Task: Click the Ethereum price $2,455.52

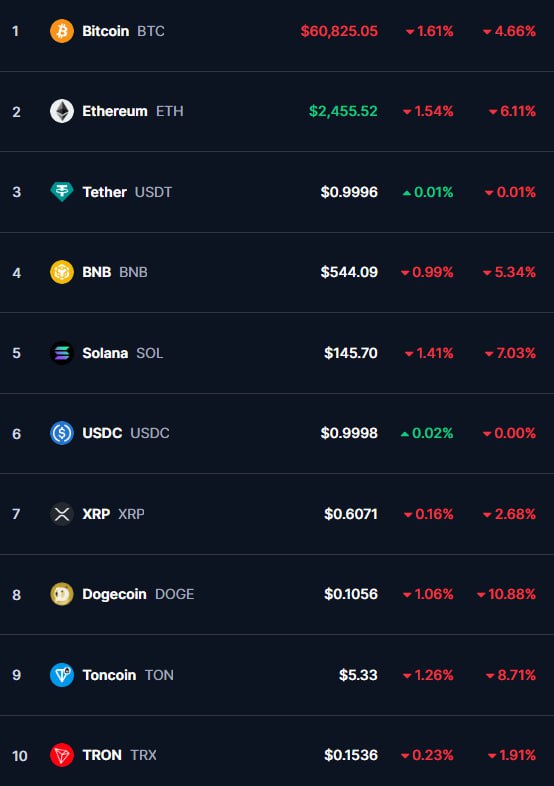Action: click(343, 111)
